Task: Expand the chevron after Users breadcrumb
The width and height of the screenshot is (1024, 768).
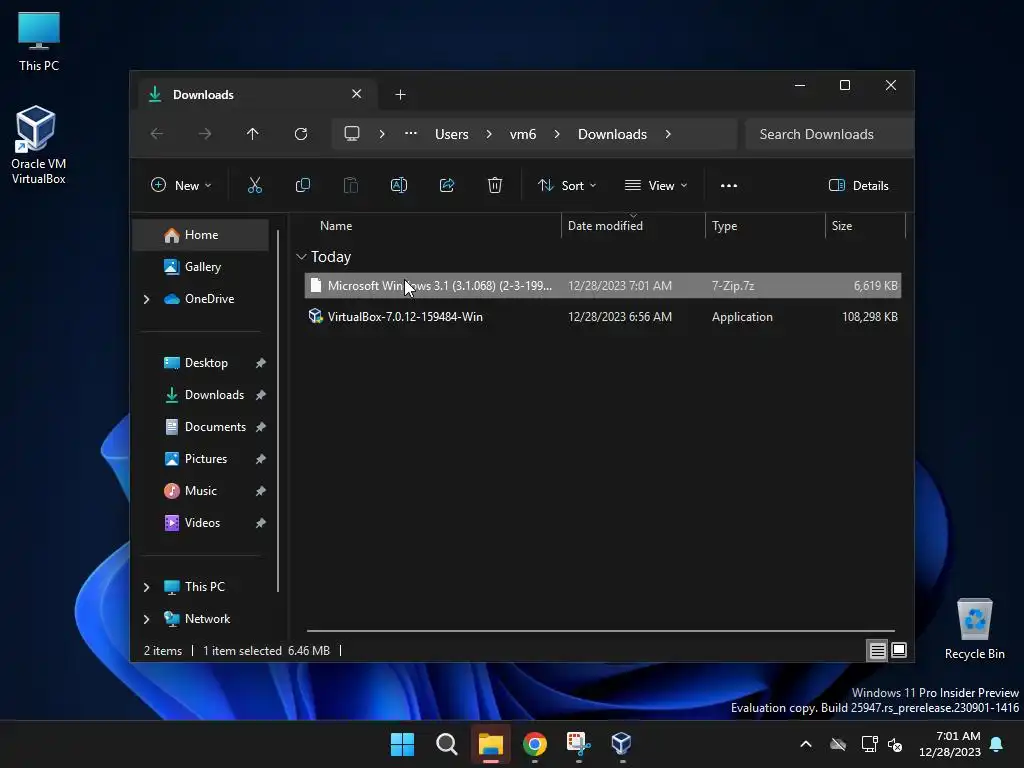Action: 488,134
